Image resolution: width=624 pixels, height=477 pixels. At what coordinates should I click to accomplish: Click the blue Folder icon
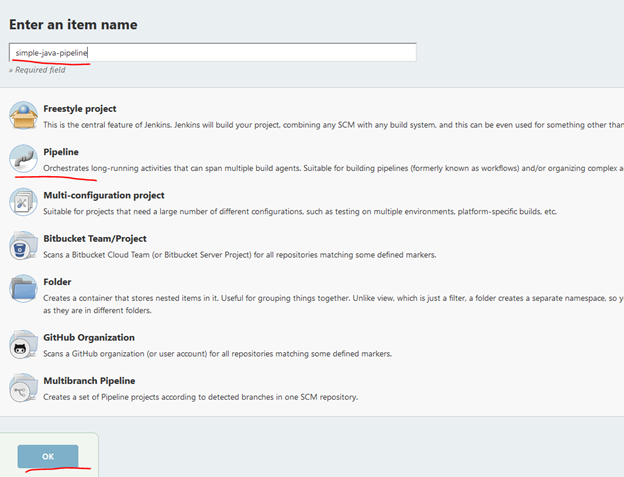point(24,289)
